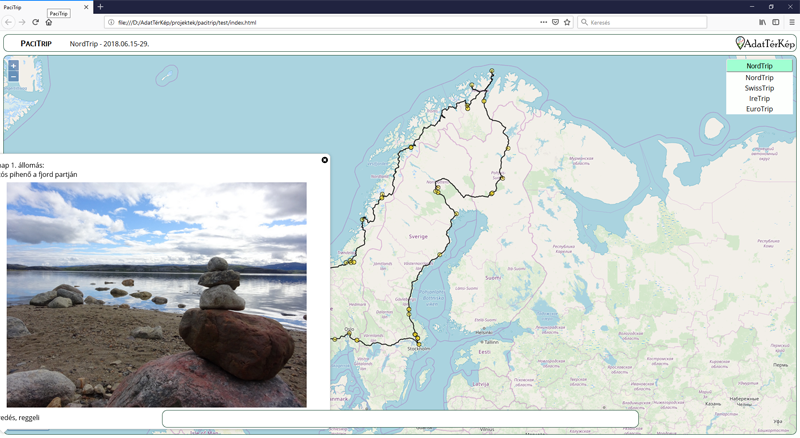This screenshot has height=438, width=800.
Task: Open the stacked stones photo
Action: point(157,295)
